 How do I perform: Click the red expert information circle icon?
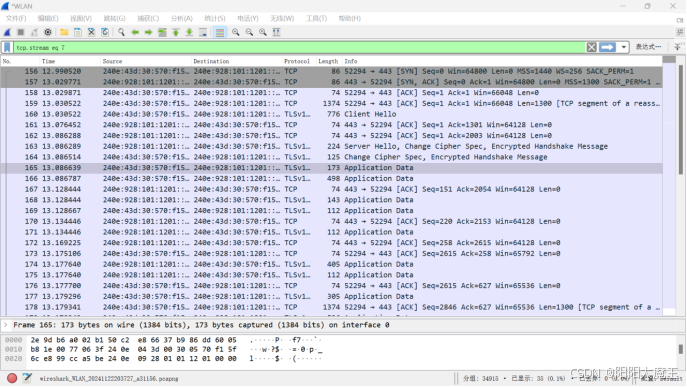point(12,378)
